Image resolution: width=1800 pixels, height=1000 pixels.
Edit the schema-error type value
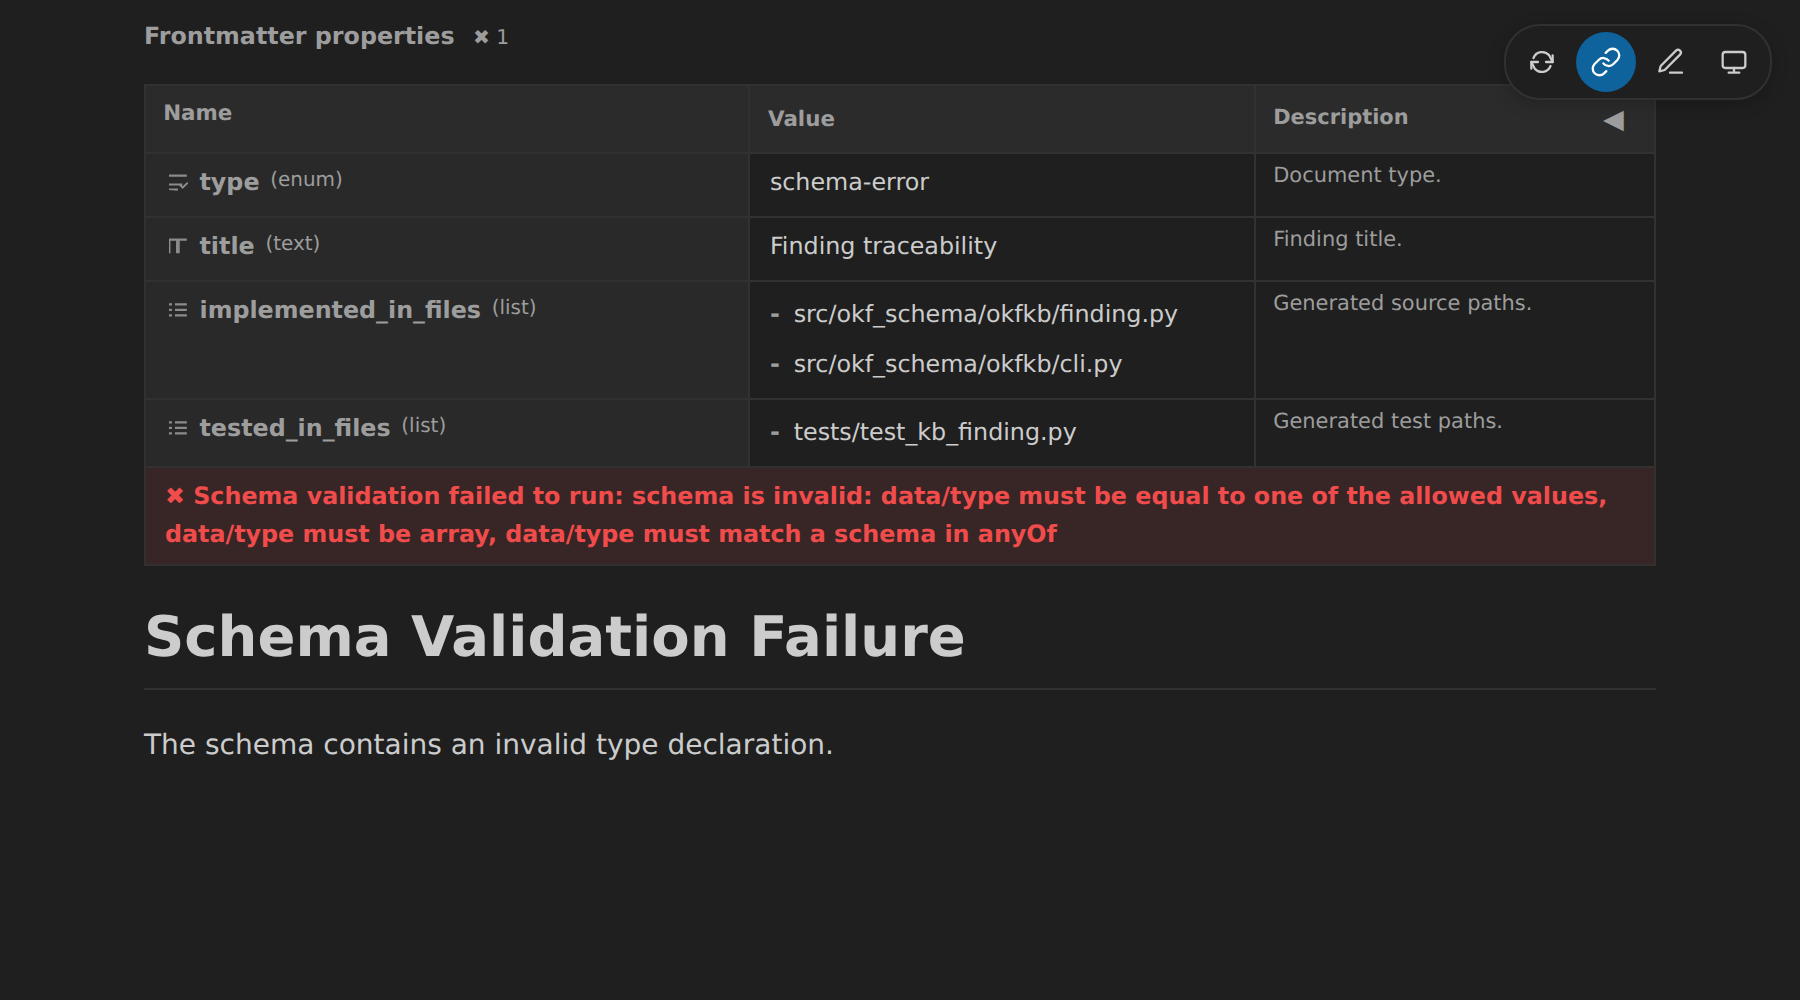[849, 182]
